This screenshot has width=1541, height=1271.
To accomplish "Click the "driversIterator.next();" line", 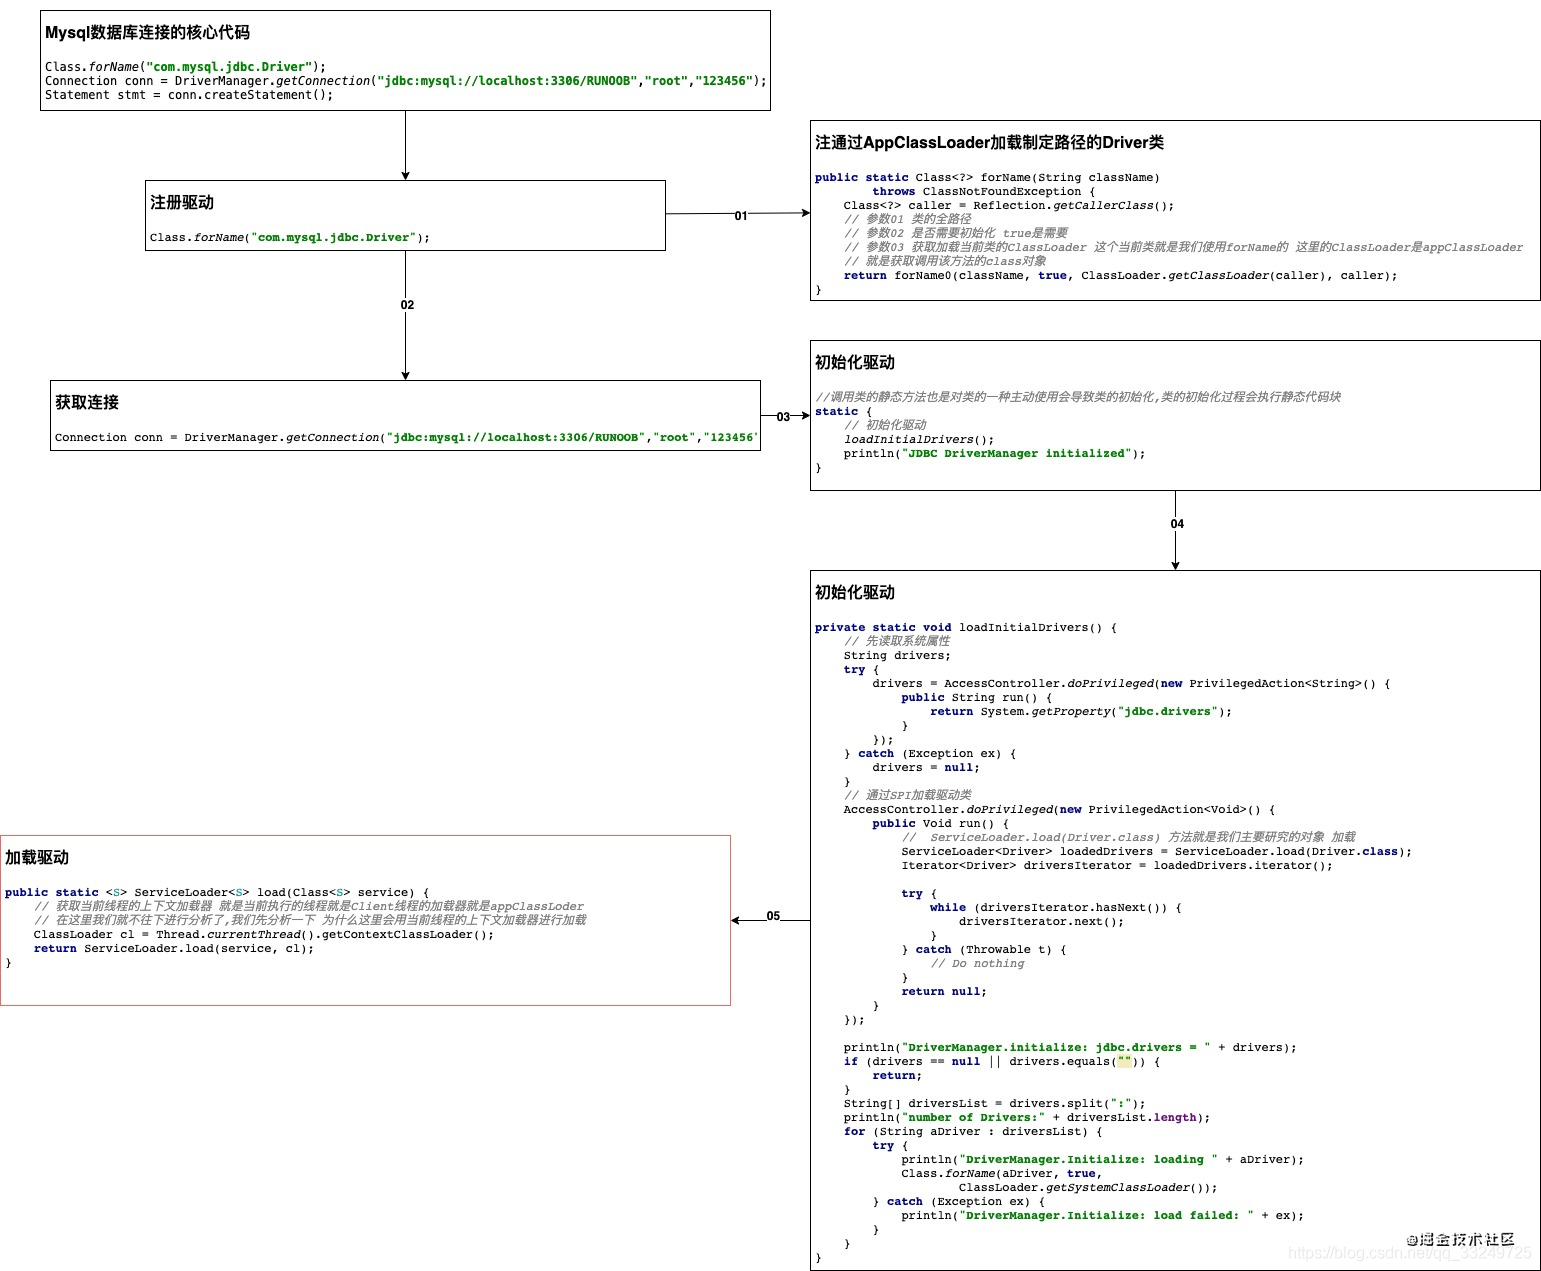I will pos(1041,921).
